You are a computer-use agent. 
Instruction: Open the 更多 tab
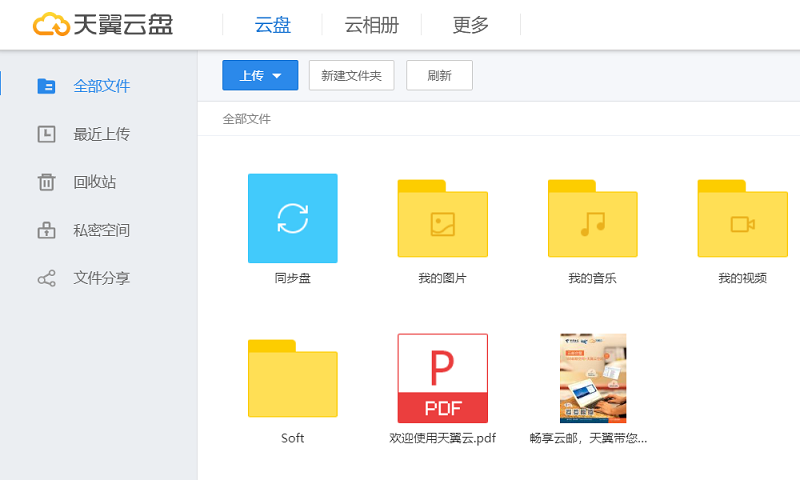point(471,26)
